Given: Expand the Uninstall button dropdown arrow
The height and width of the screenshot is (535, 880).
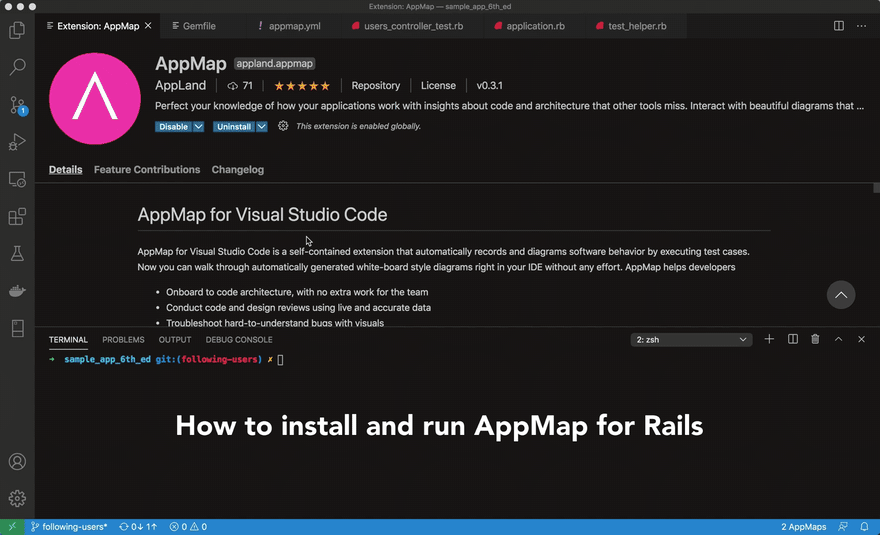Looking at the screenshot, I should [262, 127].
